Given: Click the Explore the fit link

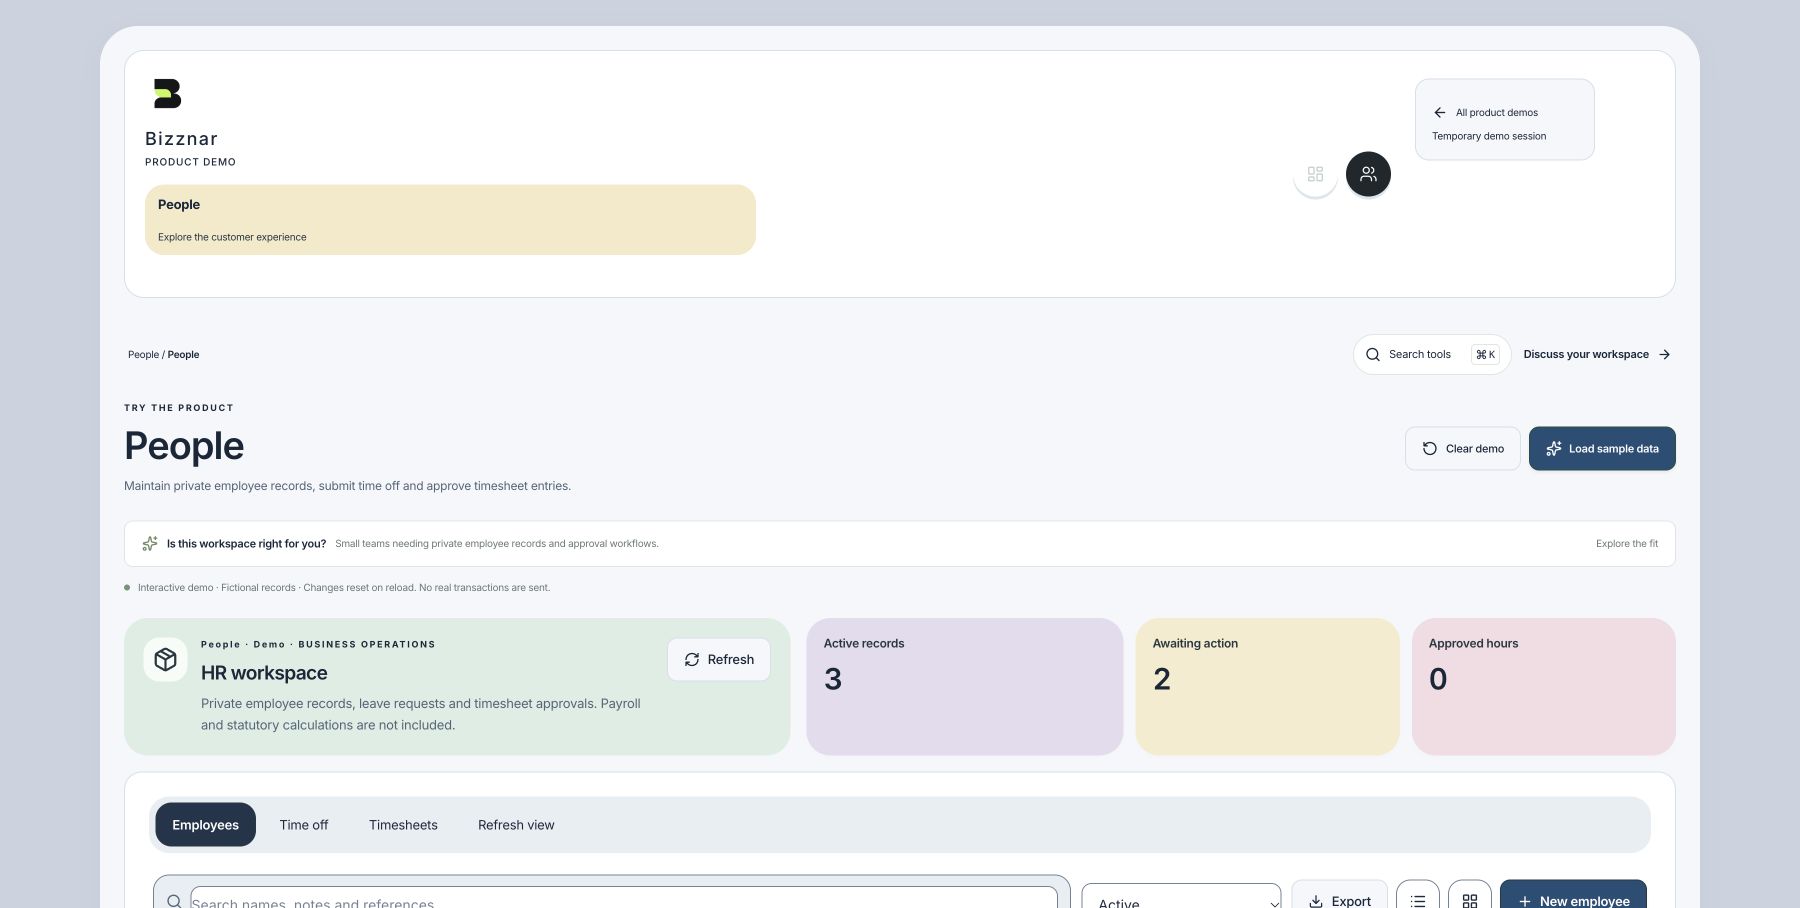Looking at the screenshot, I should coord(1627,544).
